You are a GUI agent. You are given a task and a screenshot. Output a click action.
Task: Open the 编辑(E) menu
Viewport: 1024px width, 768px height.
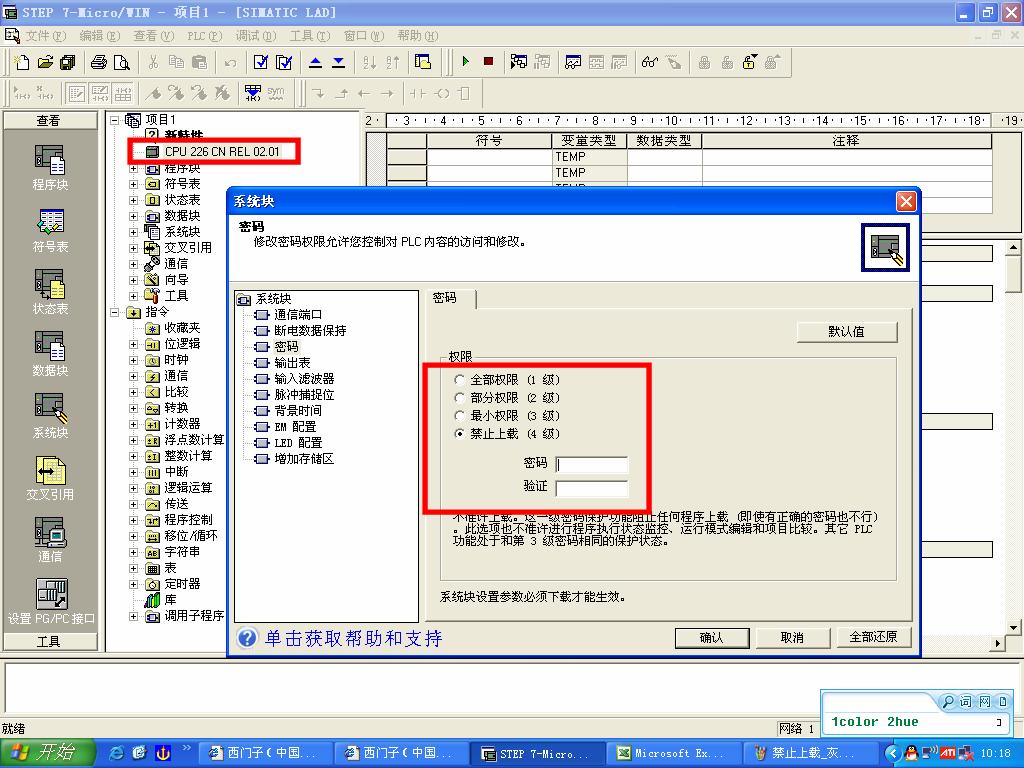point(99,35)
